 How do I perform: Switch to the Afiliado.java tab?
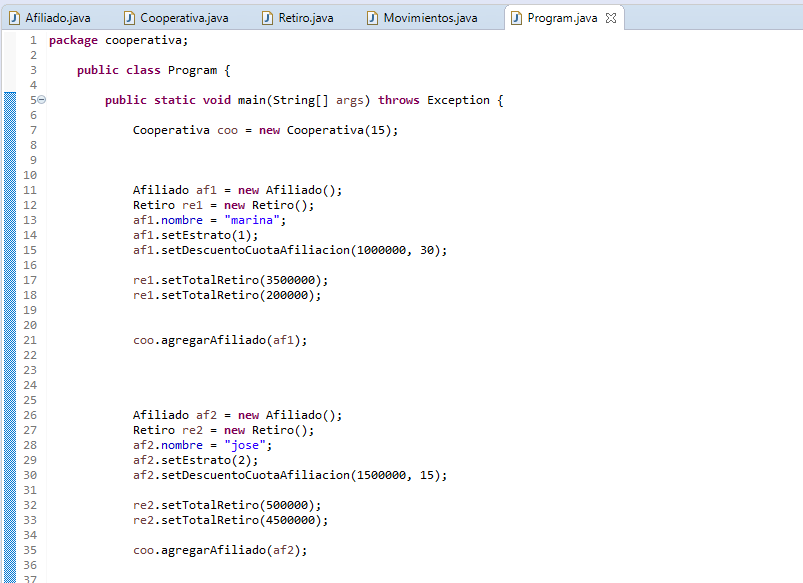50,18
